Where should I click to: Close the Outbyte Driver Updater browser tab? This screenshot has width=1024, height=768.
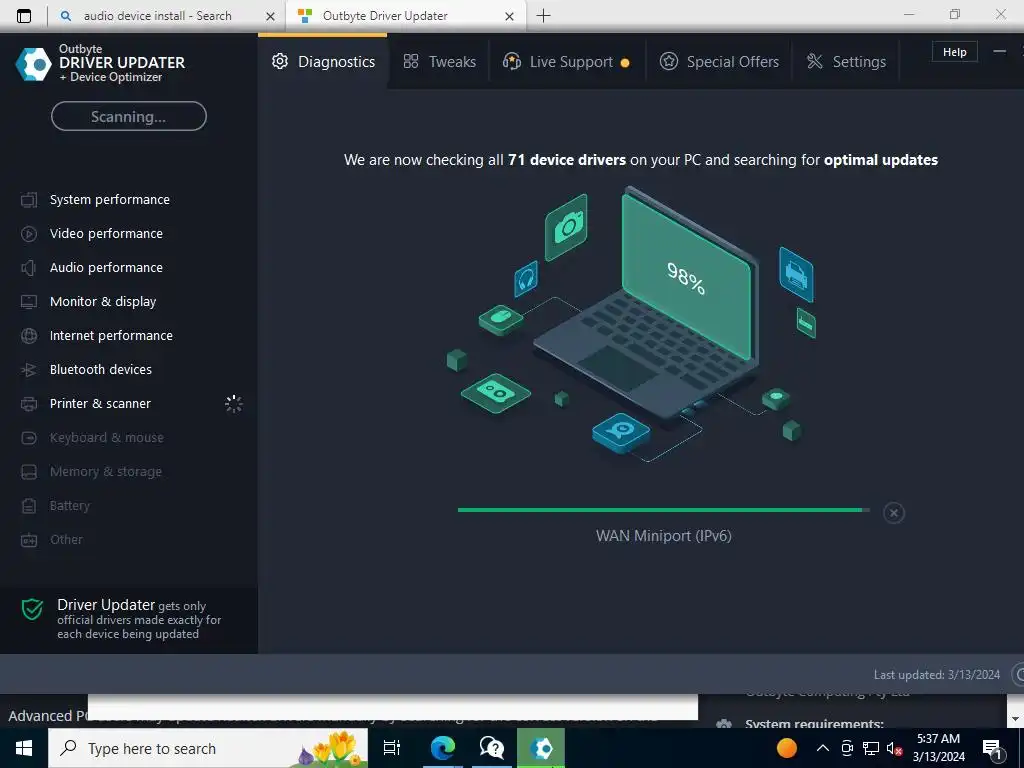[509, 16]
